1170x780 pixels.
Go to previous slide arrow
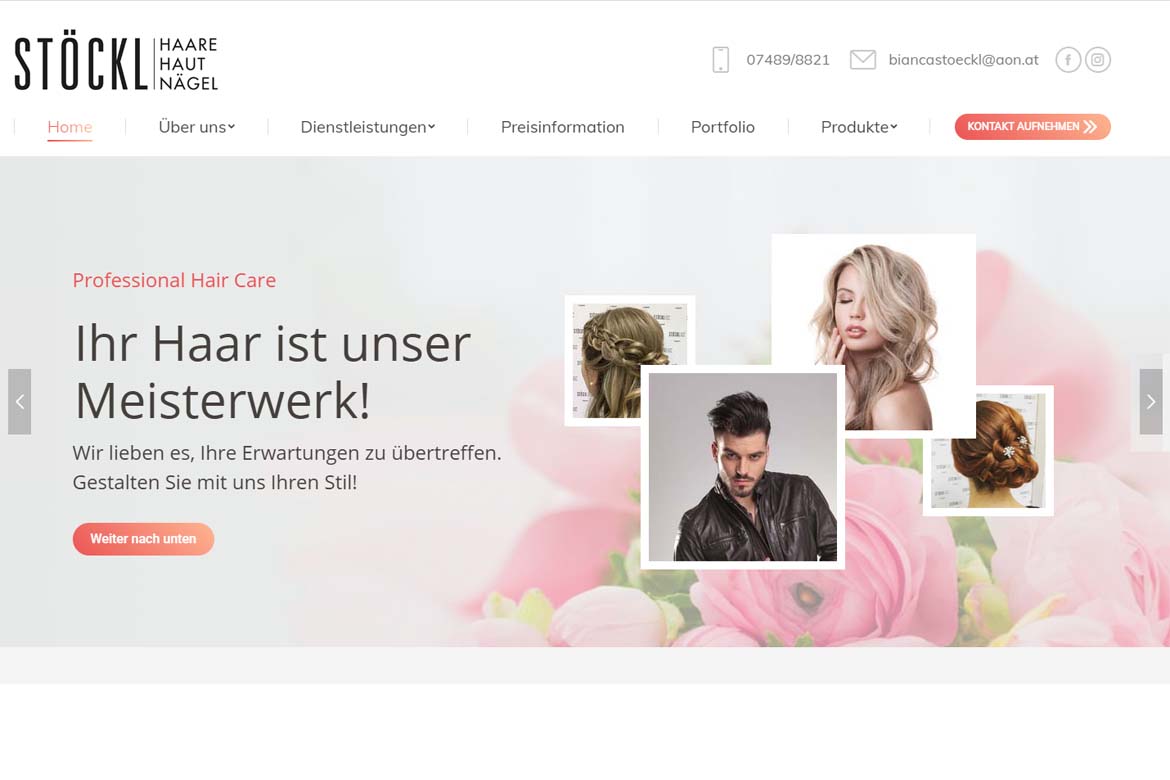tap(19, 402)
